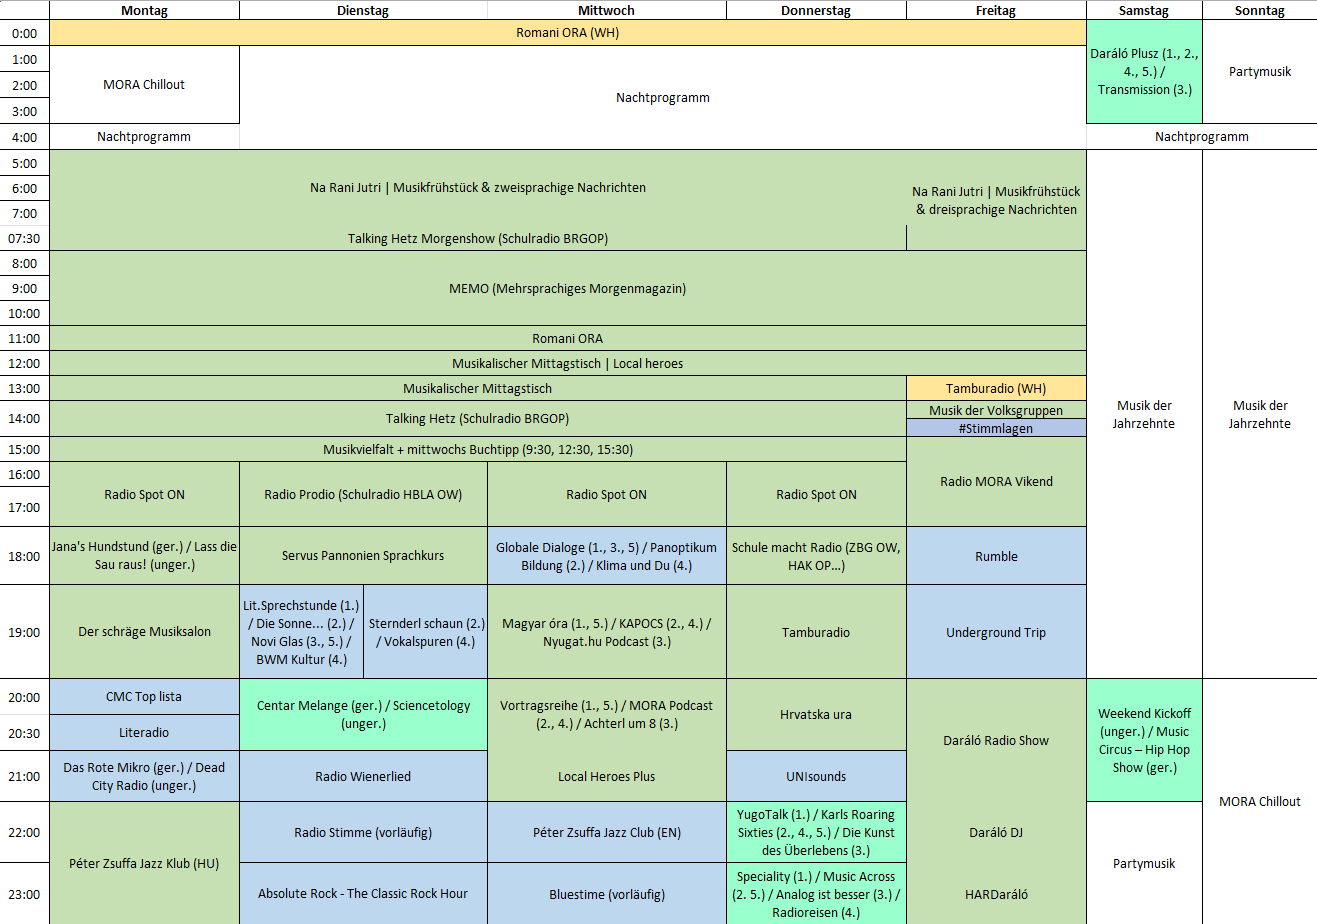Viewport: 1317px width, 924px height.
Task: Click the Sonntag column header
Action: [x=1259, y=10]
